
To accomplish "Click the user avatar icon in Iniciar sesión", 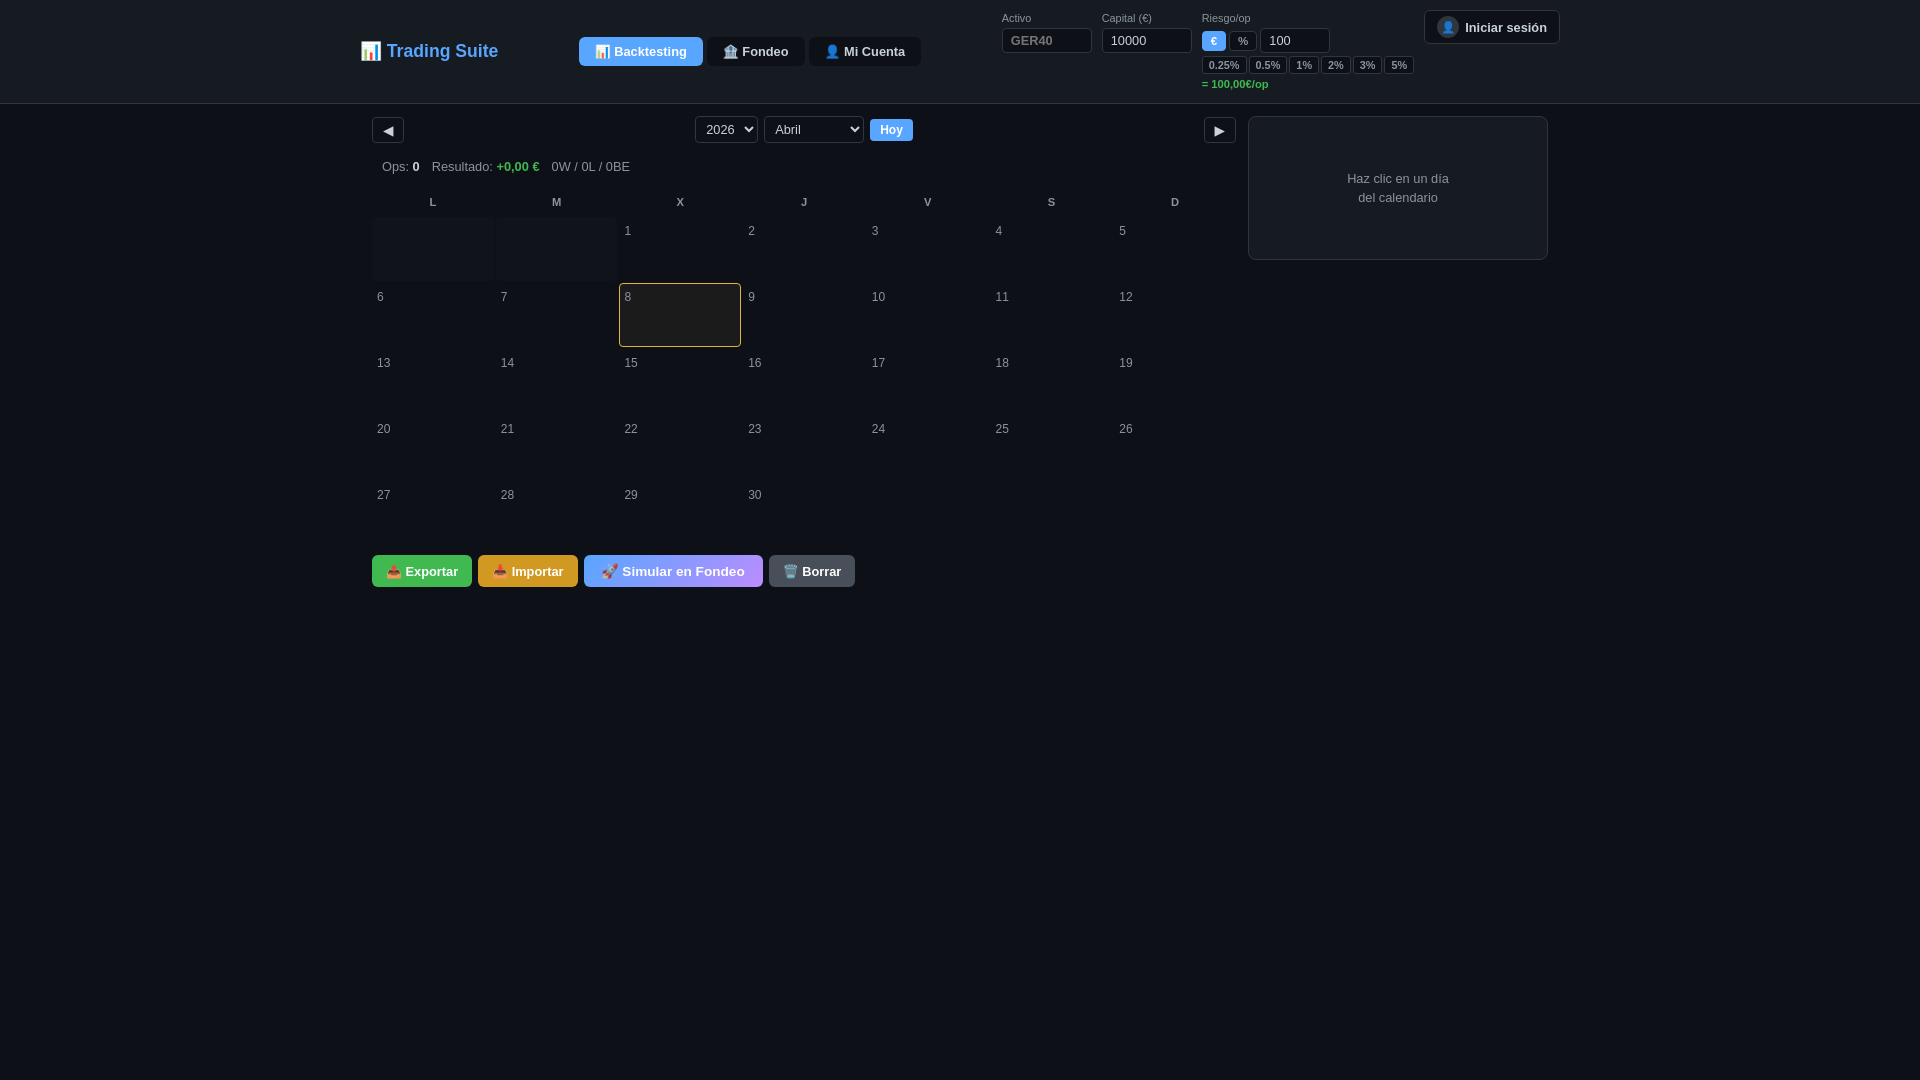I will coord(1447,27).
